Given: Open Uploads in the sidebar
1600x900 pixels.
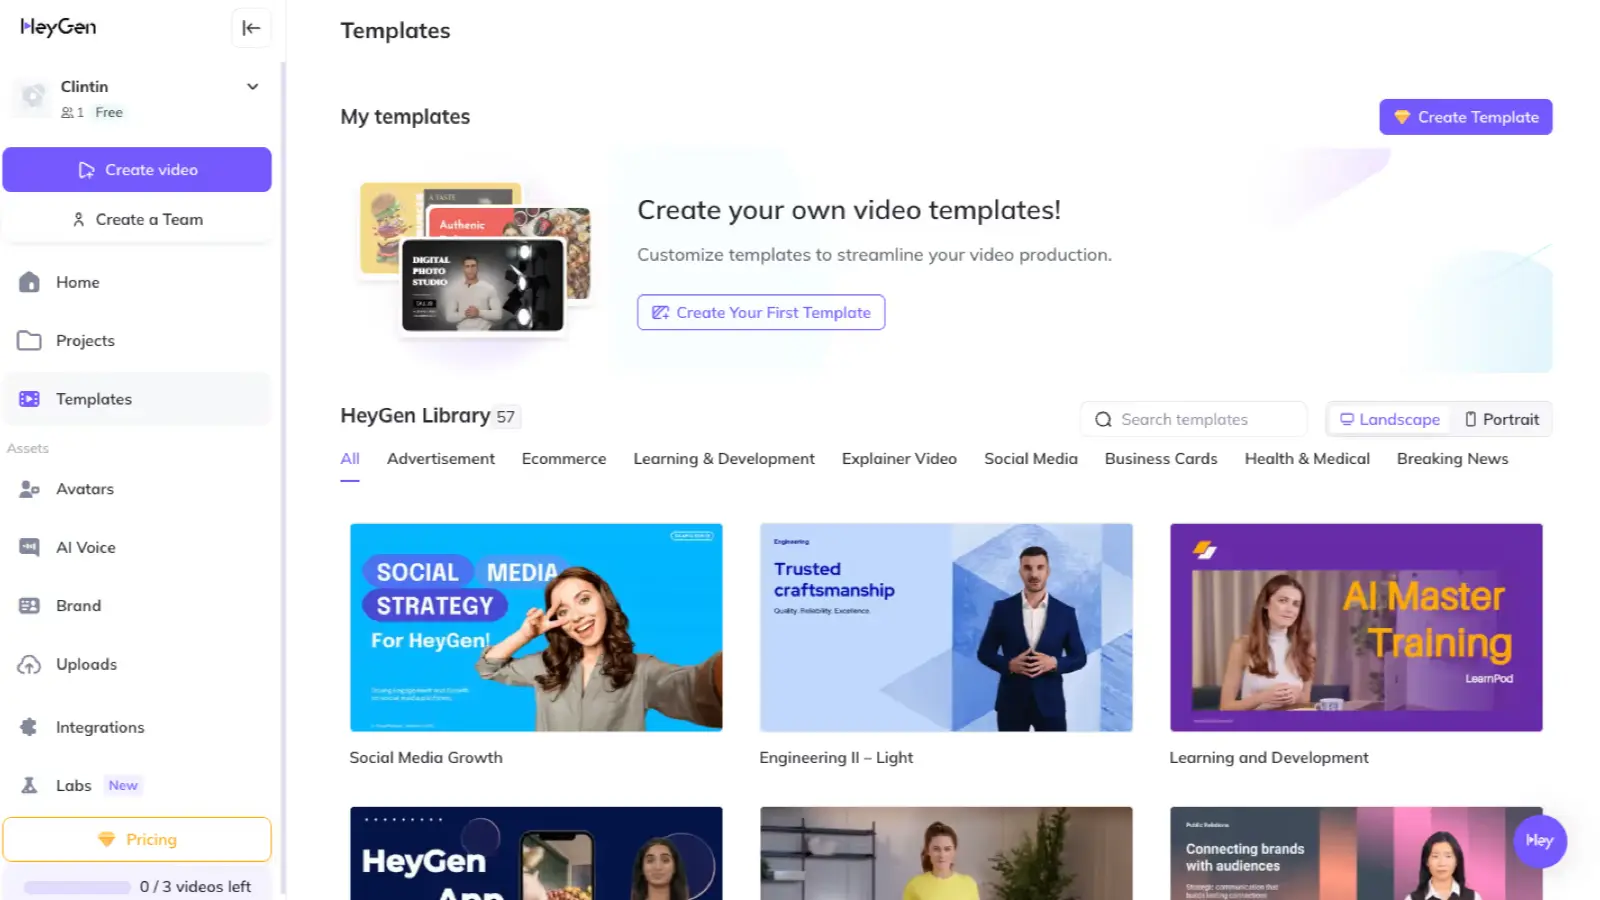Looking at the screenshot, I should (137, 665).
